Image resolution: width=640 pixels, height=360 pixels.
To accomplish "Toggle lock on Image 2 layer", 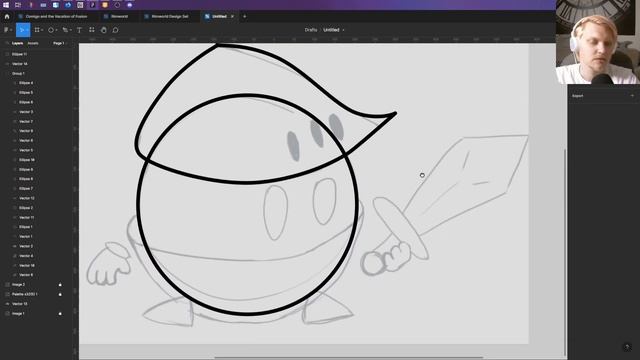I will [x=60, y=284].
